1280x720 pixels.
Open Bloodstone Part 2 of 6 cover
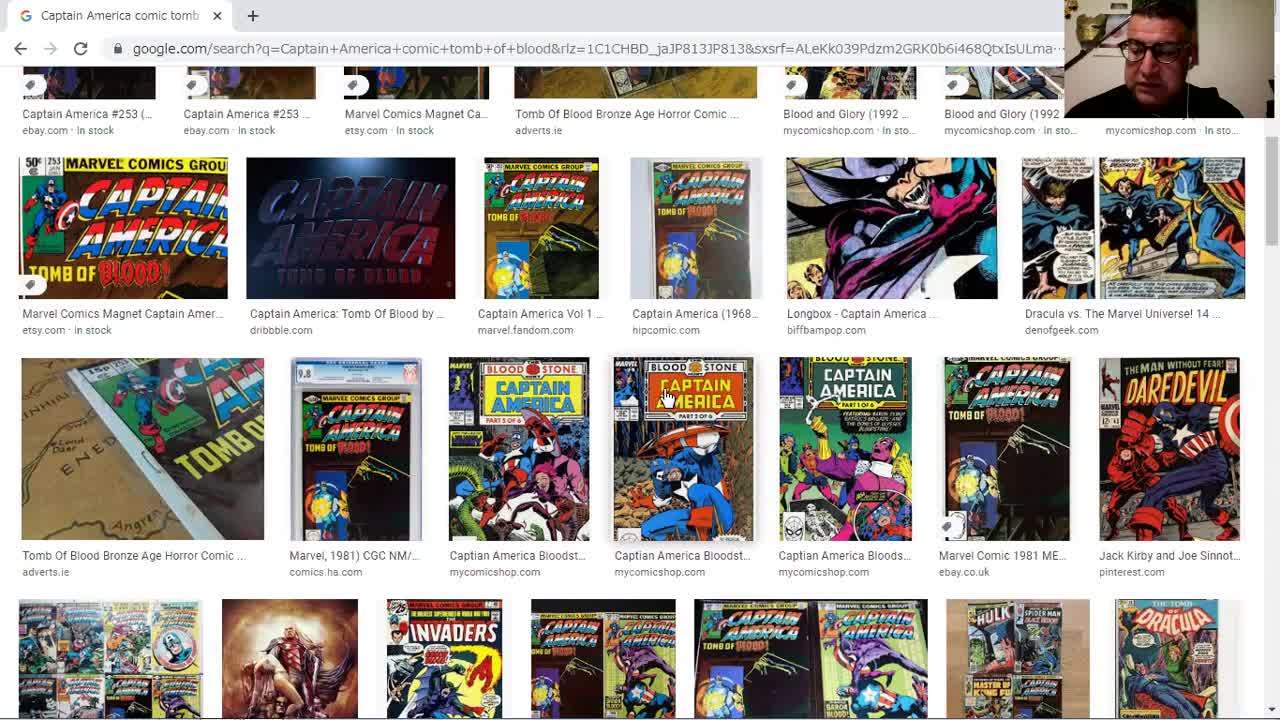(683, 449)
